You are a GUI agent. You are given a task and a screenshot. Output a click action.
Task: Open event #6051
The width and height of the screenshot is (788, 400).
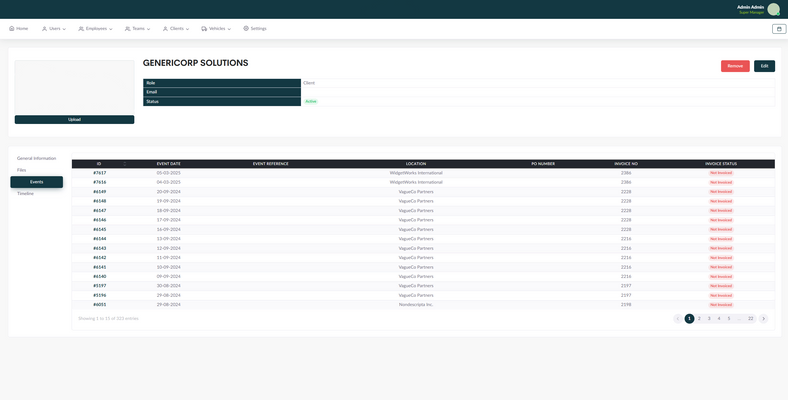(x=100, y=305)
